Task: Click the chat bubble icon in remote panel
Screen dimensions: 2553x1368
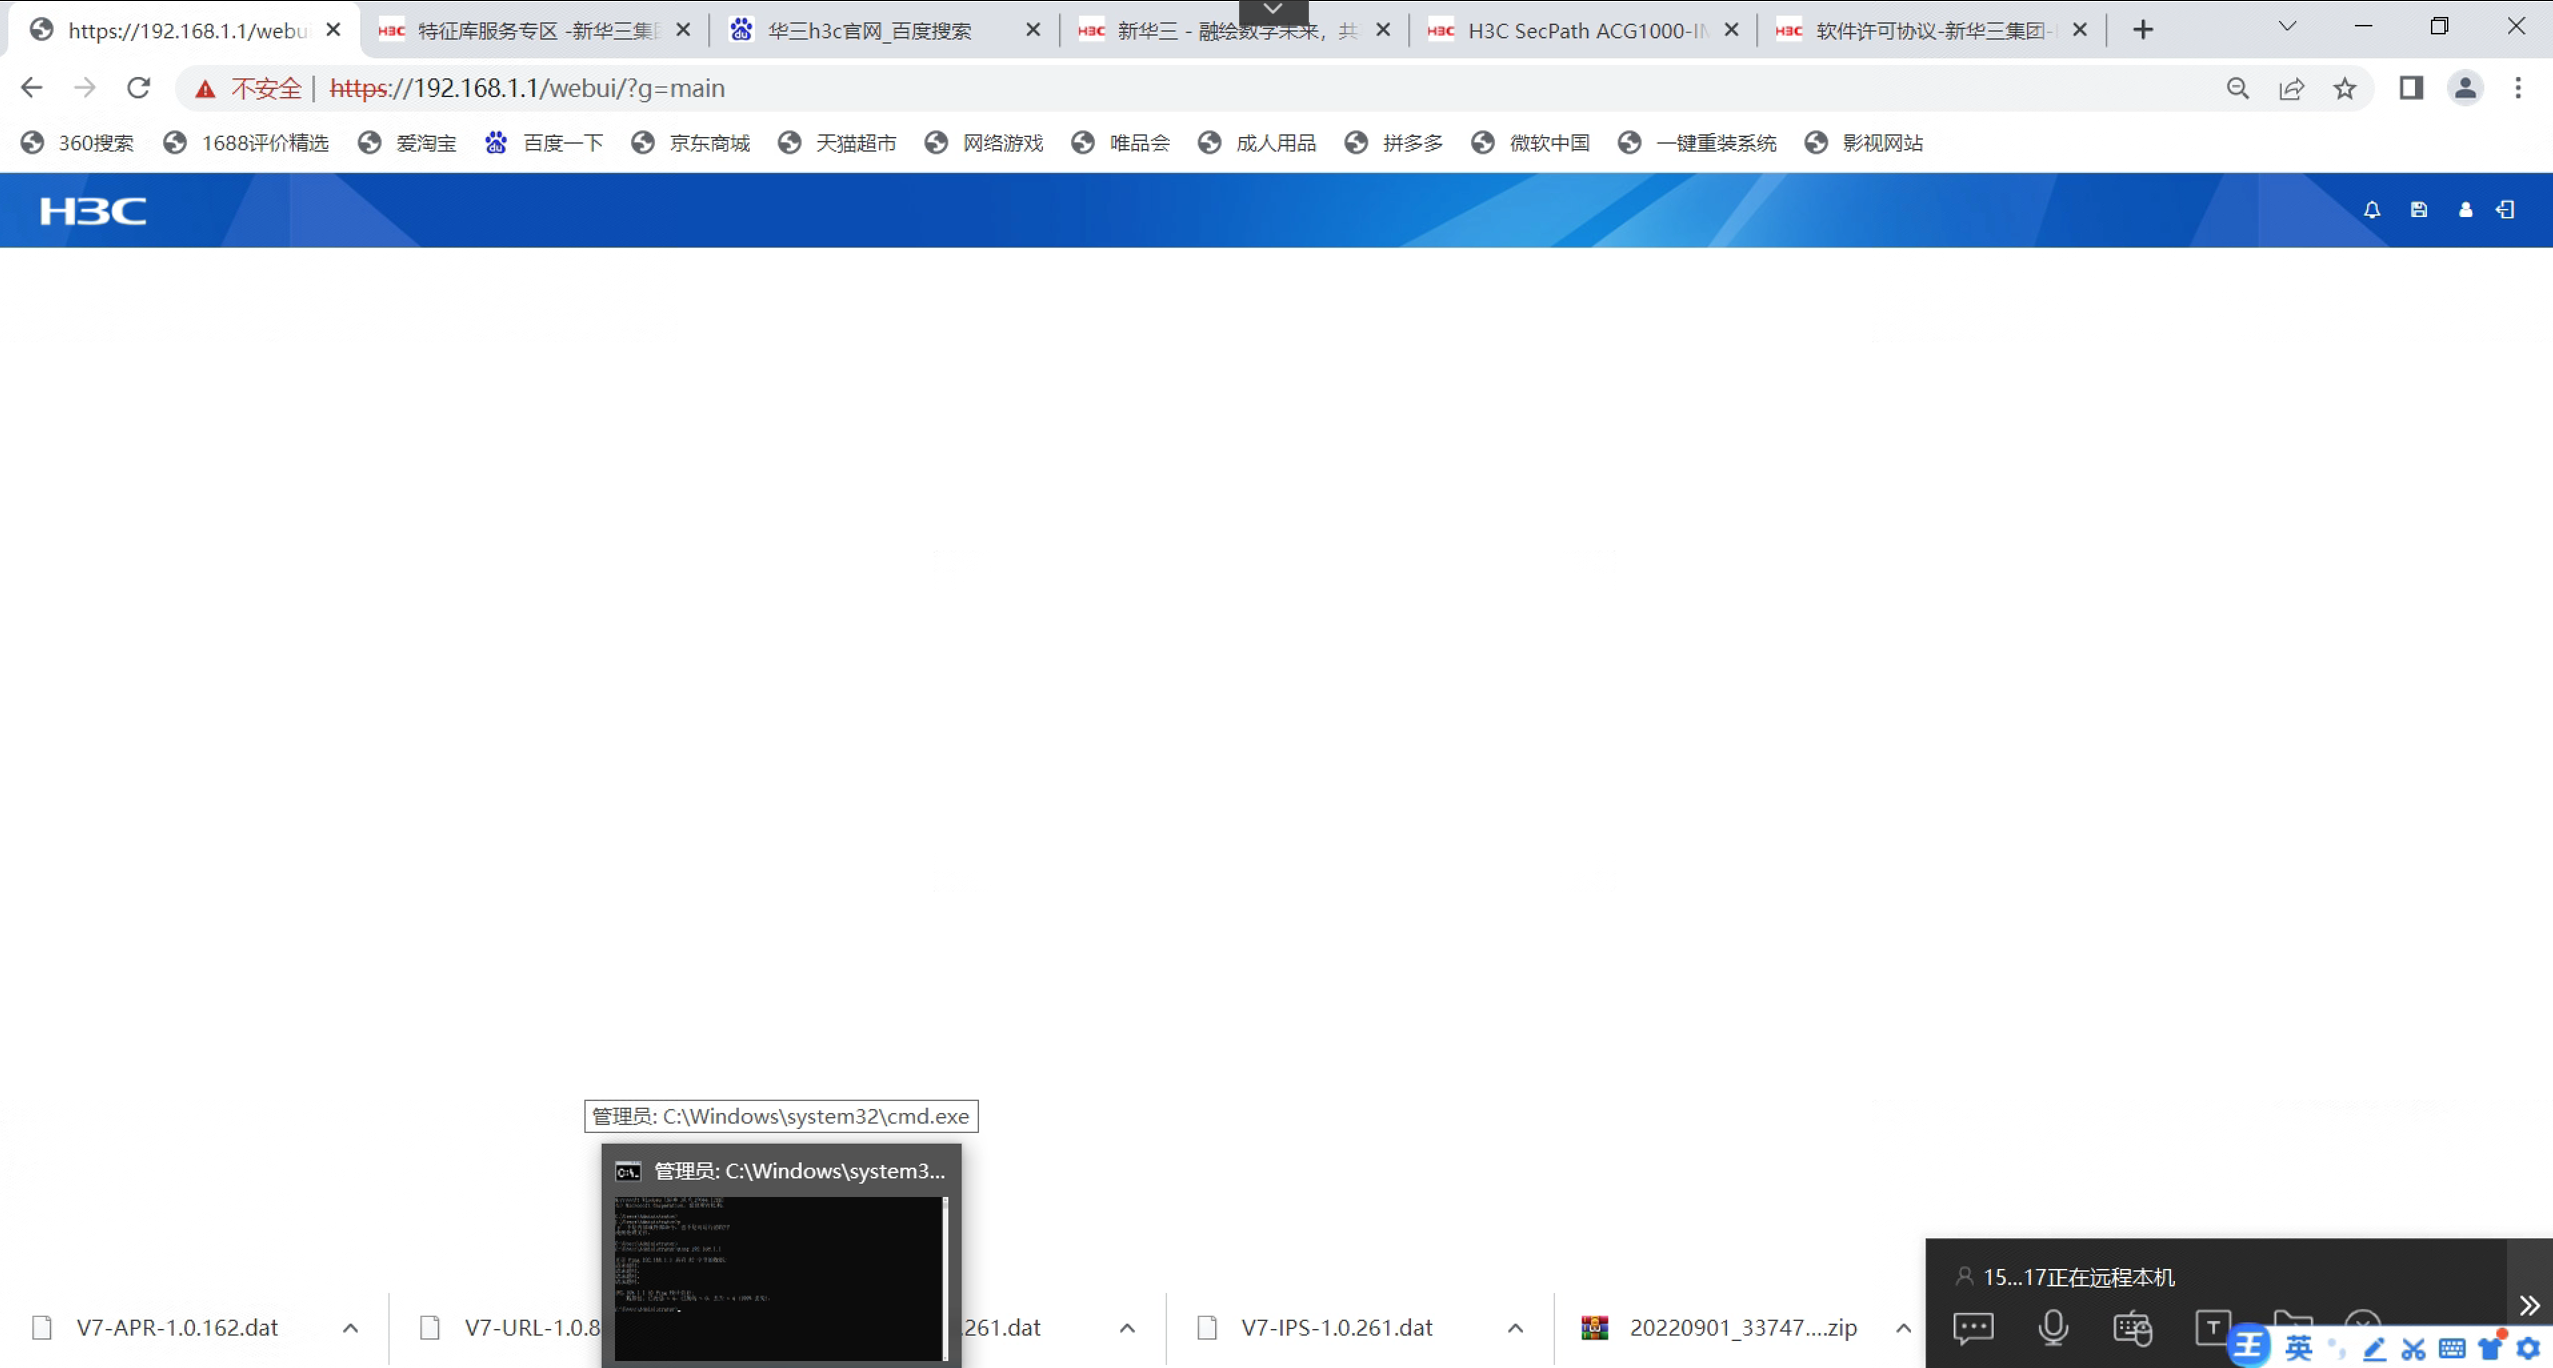Action: pyautogui.click(x=1973, y=1327)
